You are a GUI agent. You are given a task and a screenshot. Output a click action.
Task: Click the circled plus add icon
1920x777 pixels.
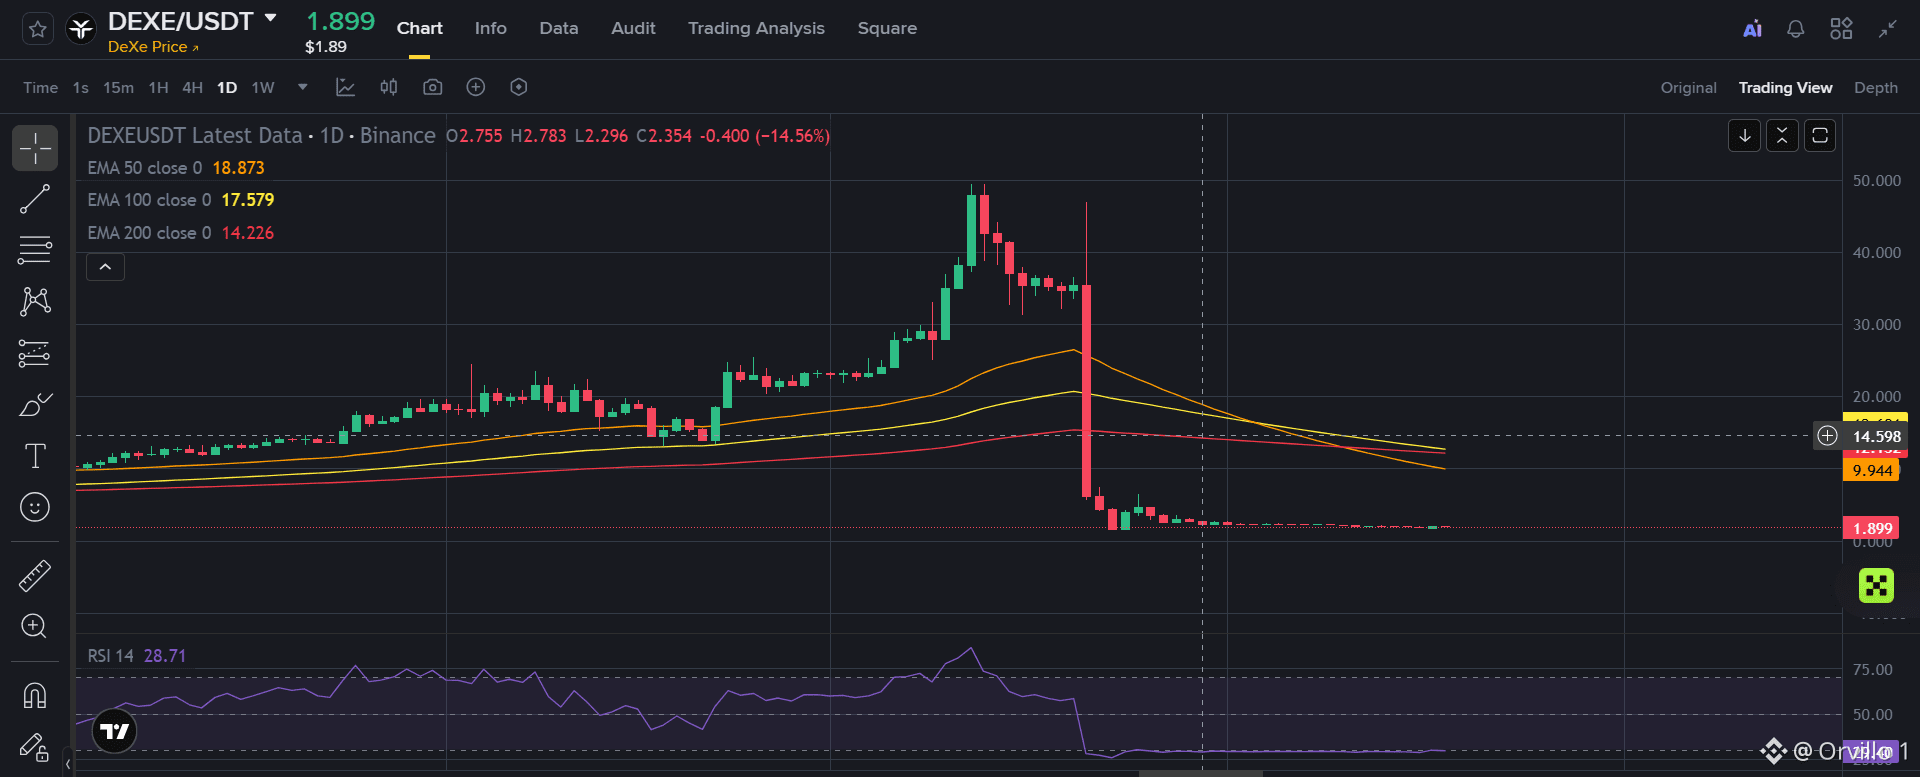click(476, 88)
